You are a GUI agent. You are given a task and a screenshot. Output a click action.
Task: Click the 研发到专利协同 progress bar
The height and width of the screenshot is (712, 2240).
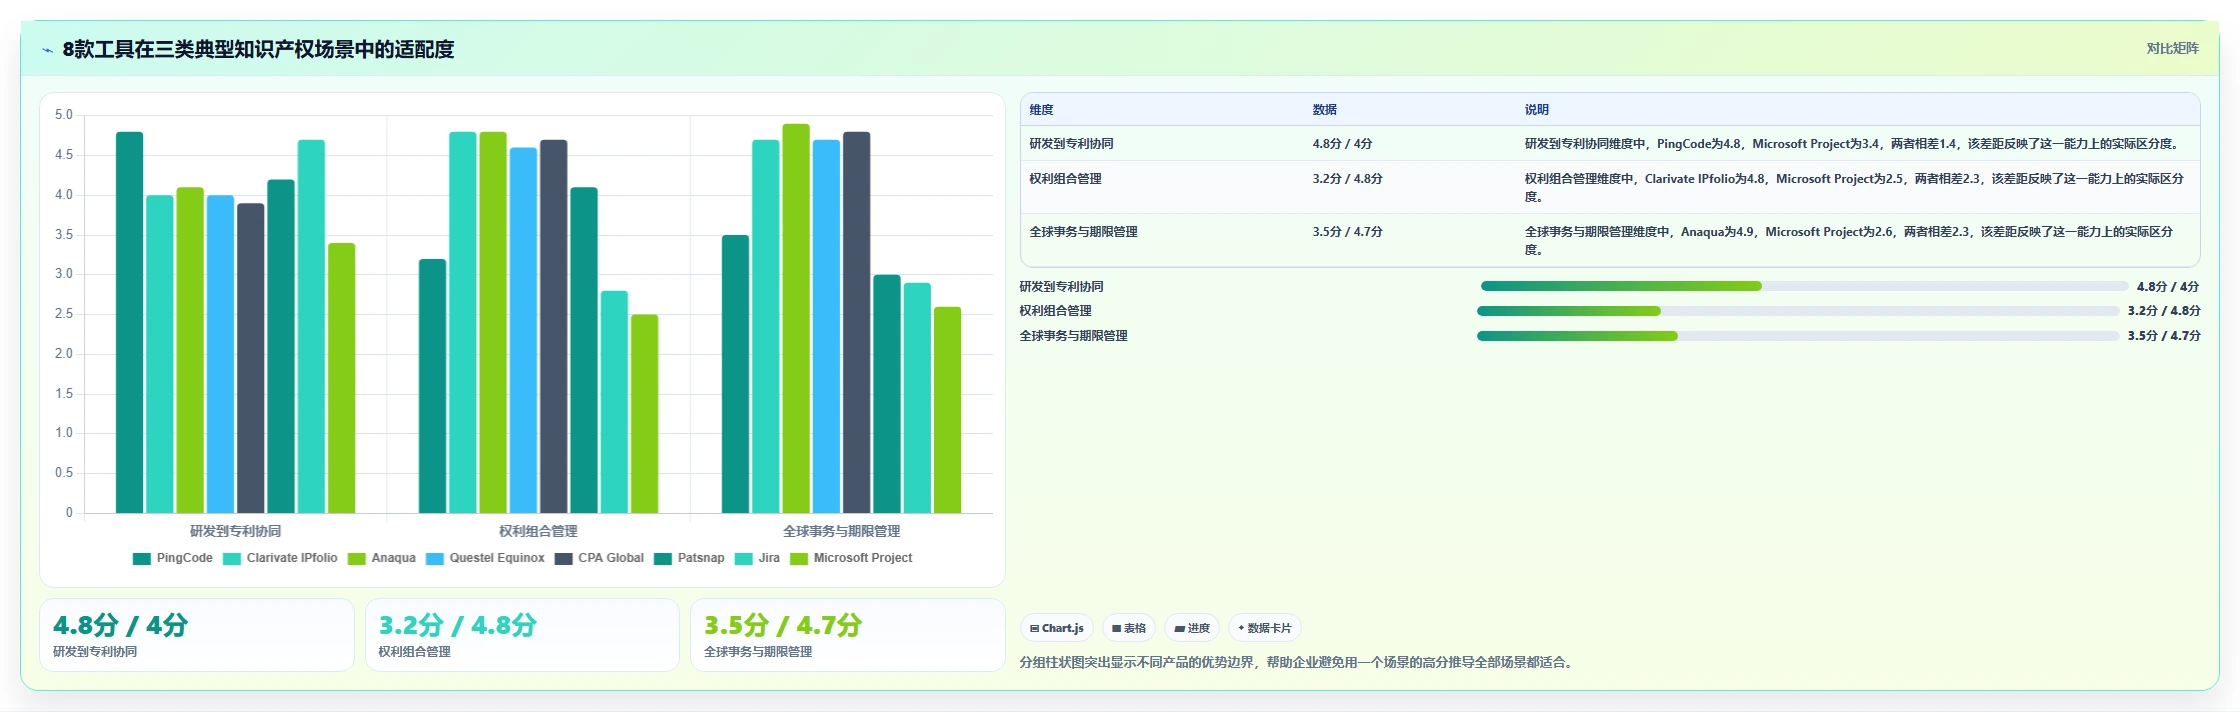pos(1804,286)
